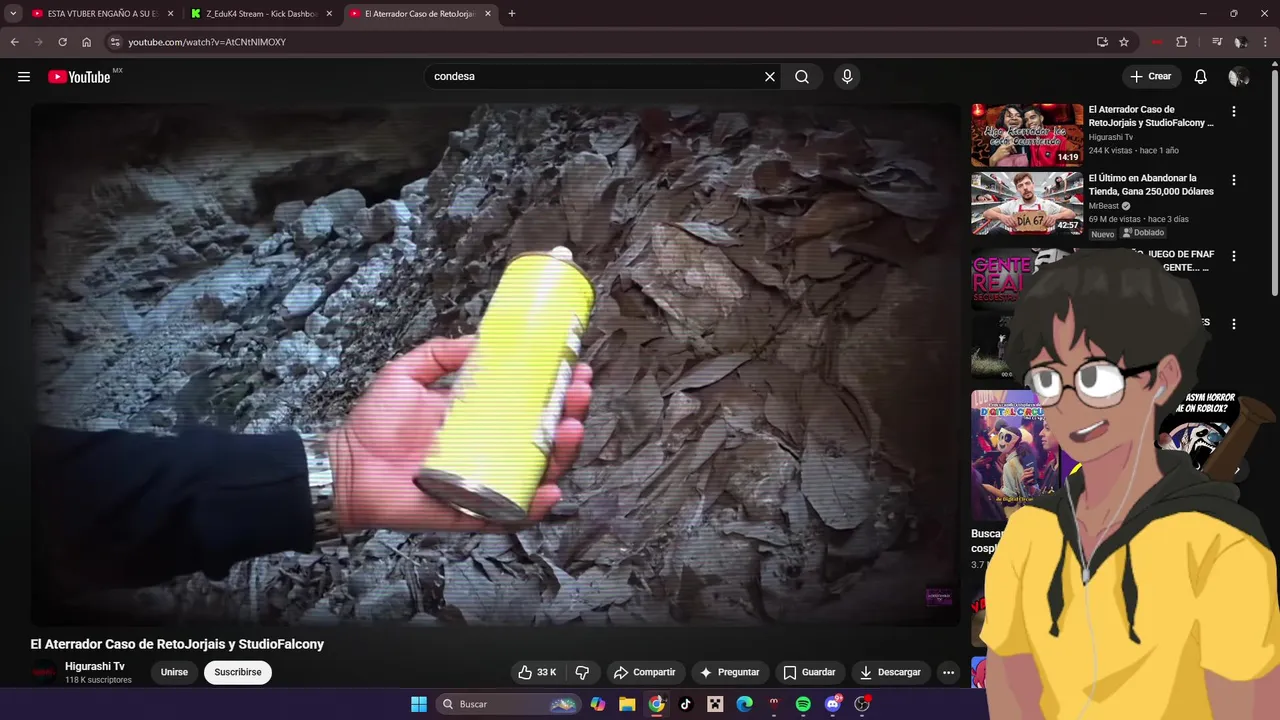
Task: Open the YouTube account avatar menu
Action: pos(1238,77)
